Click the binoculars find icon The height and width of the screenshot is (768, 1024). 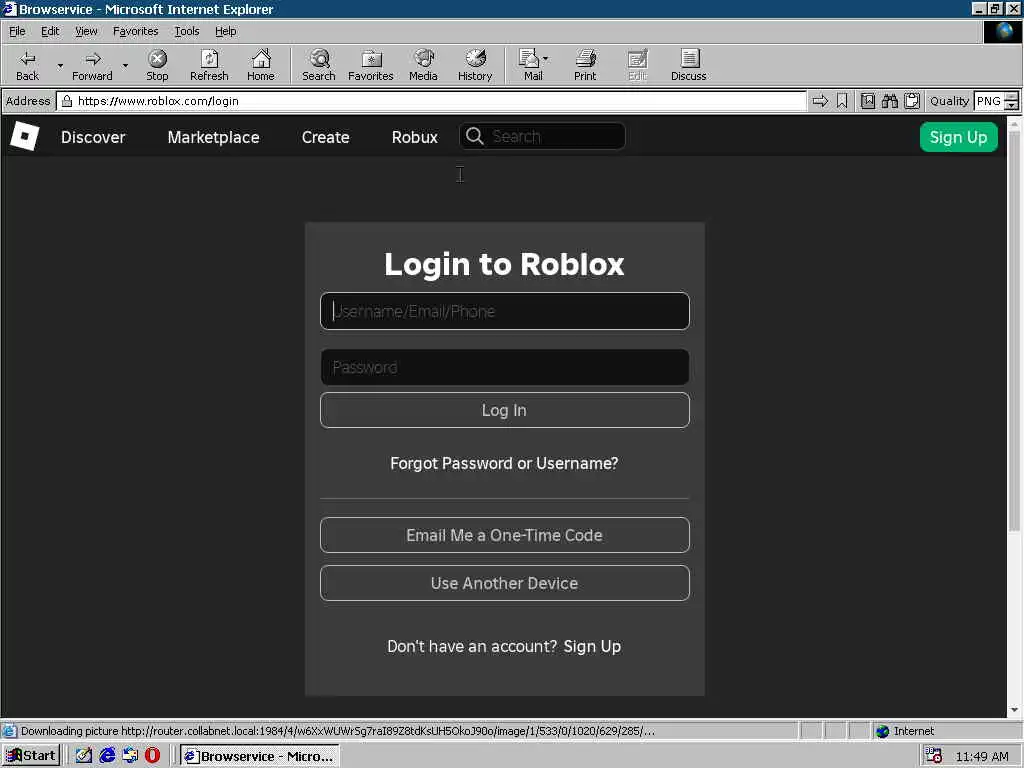point(889,101)
